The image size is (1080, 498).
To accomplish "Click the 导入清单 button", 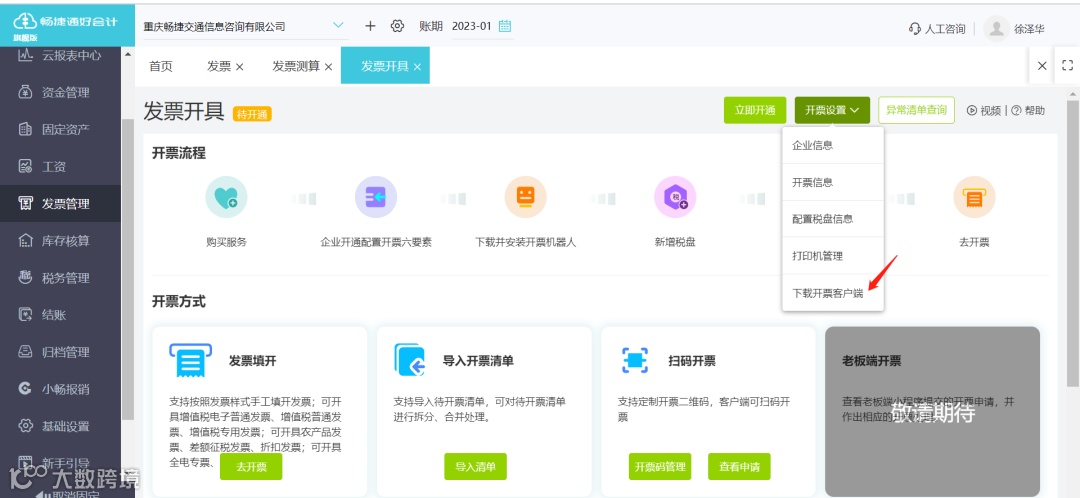I will coord(475,466).
